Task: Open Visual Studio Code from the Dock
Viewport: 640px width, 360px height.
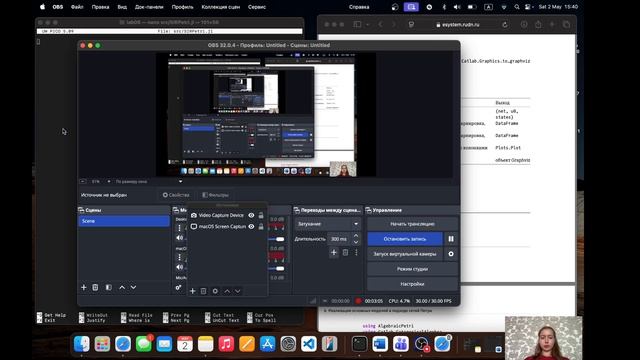Action: point(309,344)
